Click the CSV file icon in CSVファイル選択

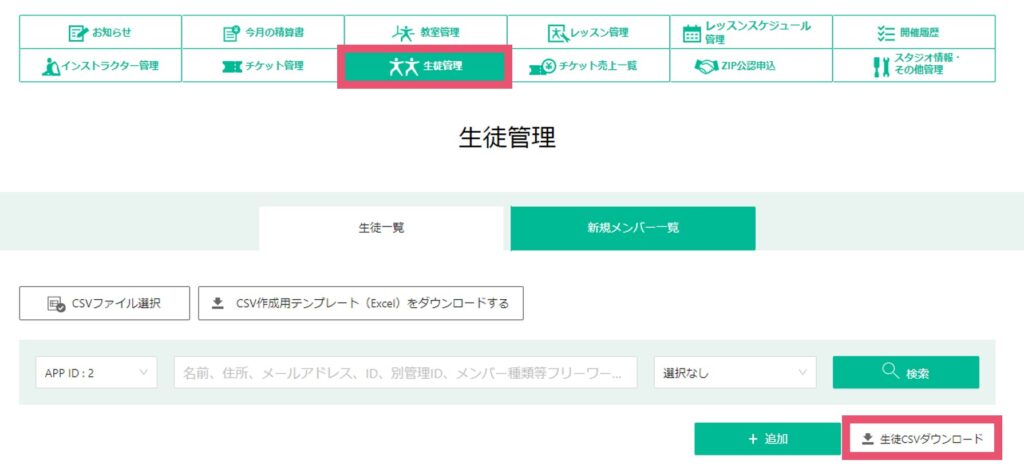click(x=57, y=304)
